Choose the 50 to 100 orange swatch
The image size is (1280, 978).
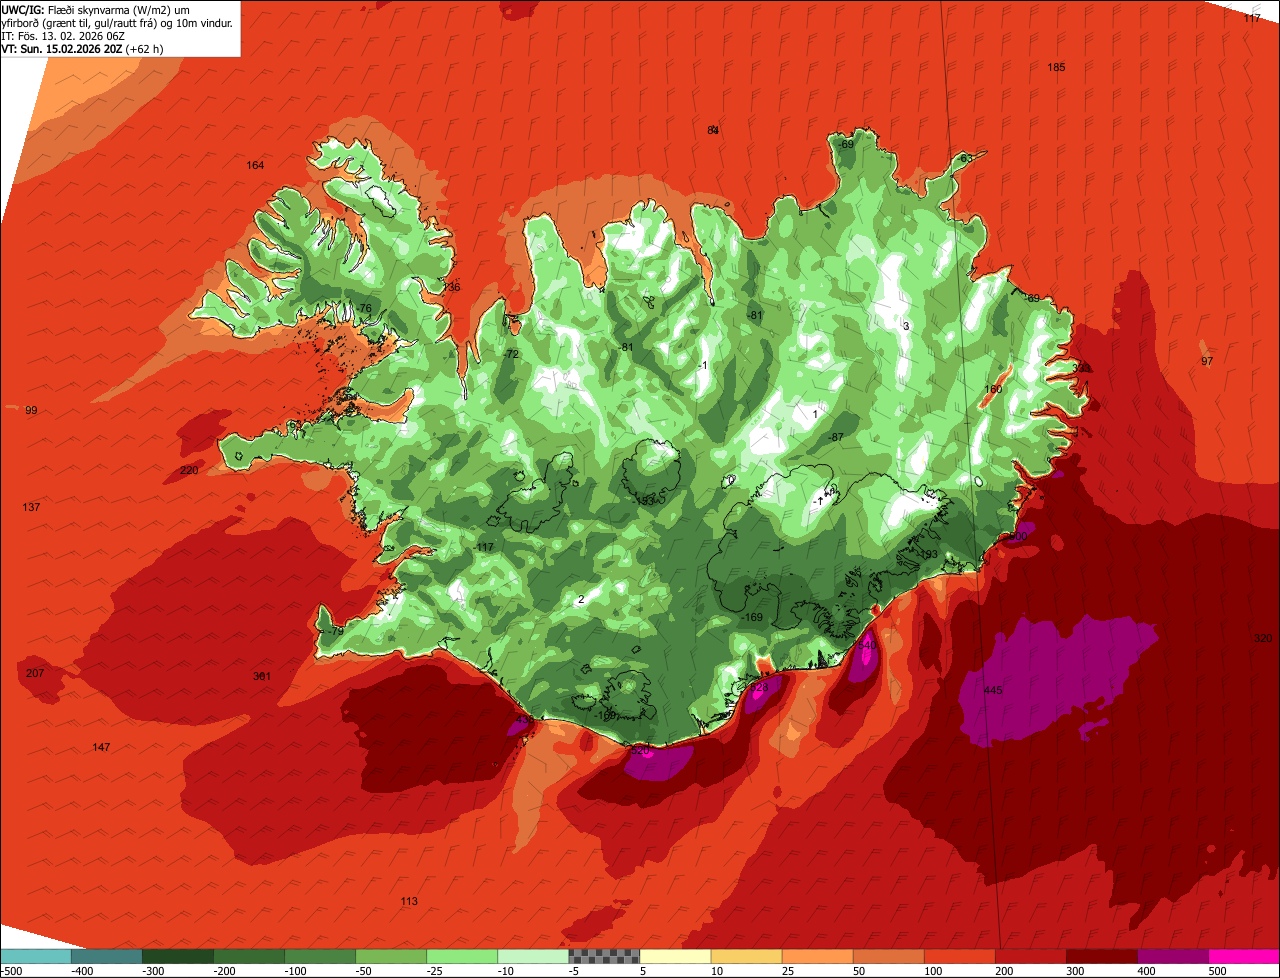coord(887,956)
